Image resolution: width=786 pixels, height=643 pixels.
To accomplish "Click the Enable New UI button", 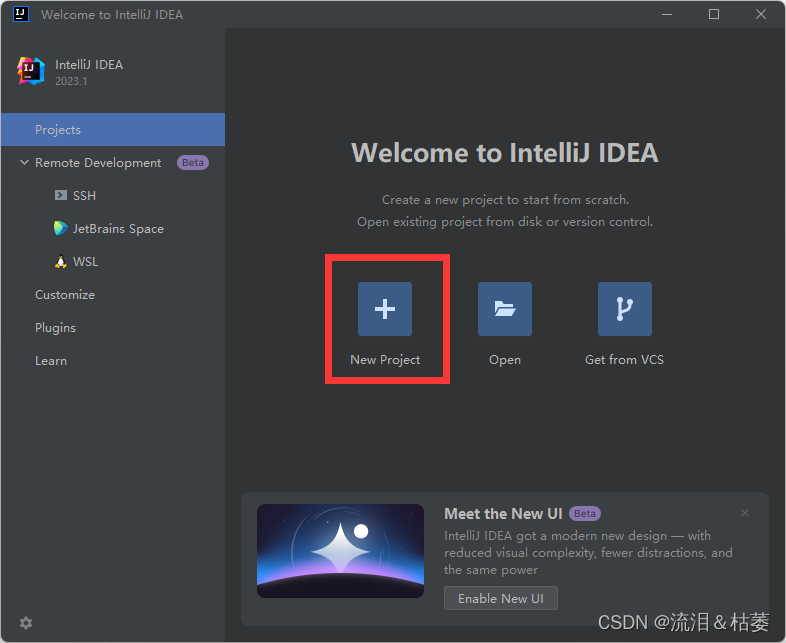I will [500, 598].
